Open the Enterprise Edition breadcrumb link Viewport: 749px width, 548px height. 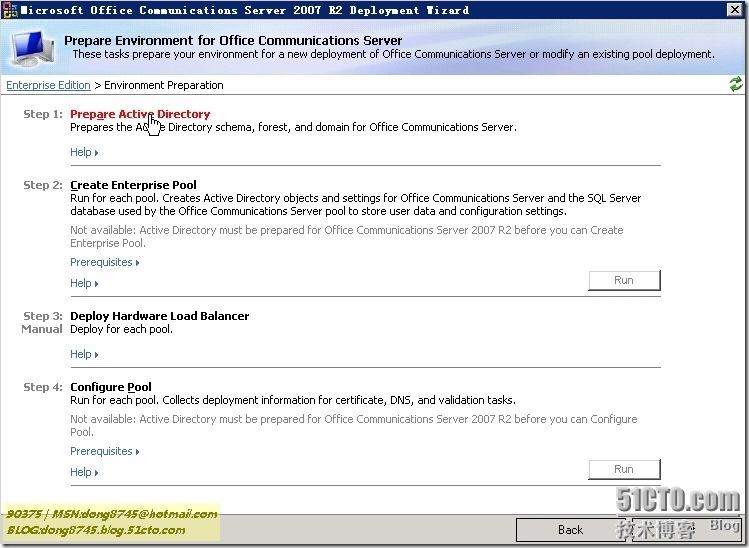48,85
